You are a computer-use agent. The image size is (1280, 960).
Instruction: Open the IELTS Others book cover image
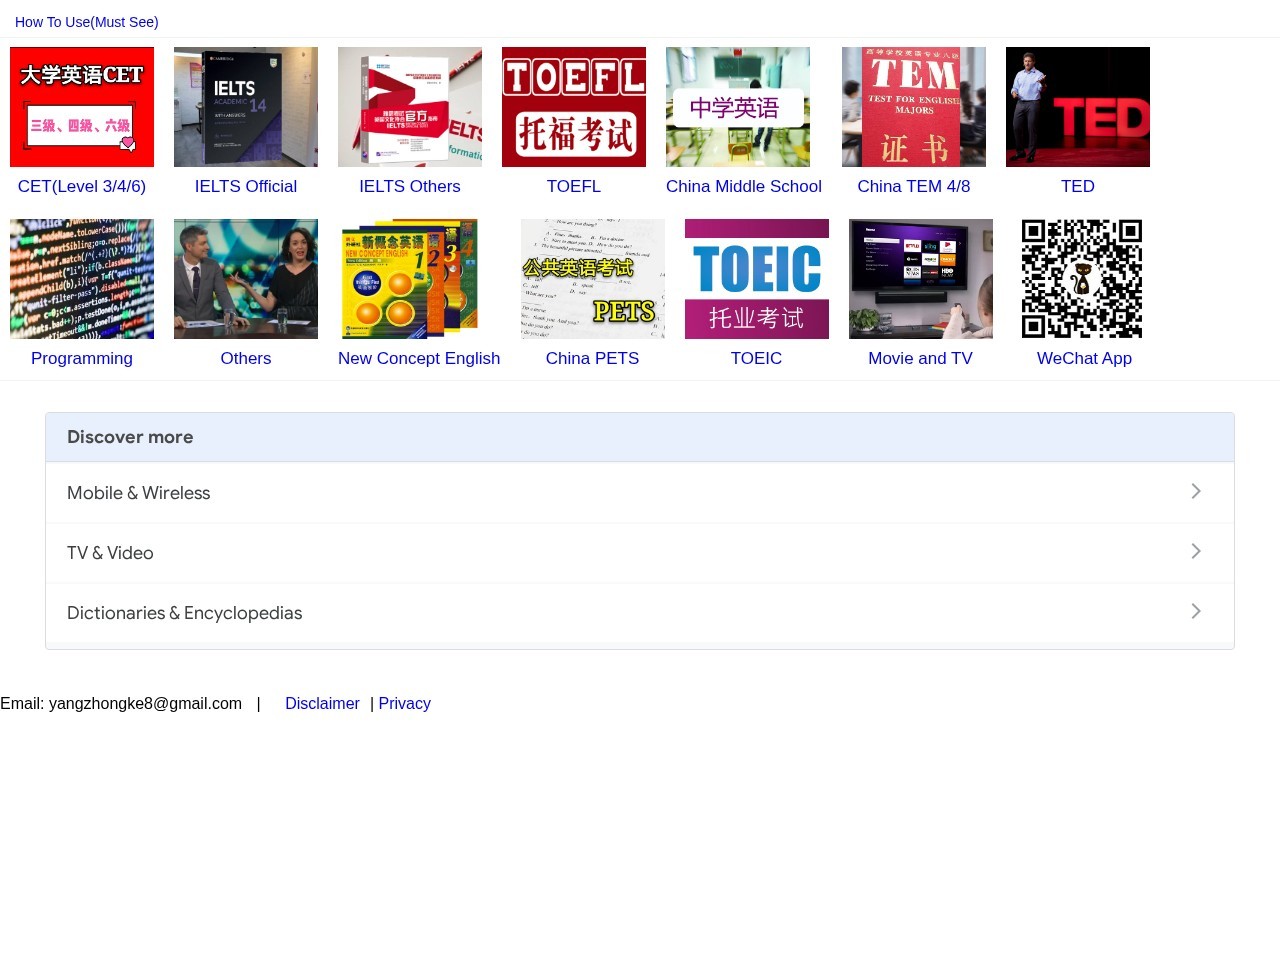point(410,107)
